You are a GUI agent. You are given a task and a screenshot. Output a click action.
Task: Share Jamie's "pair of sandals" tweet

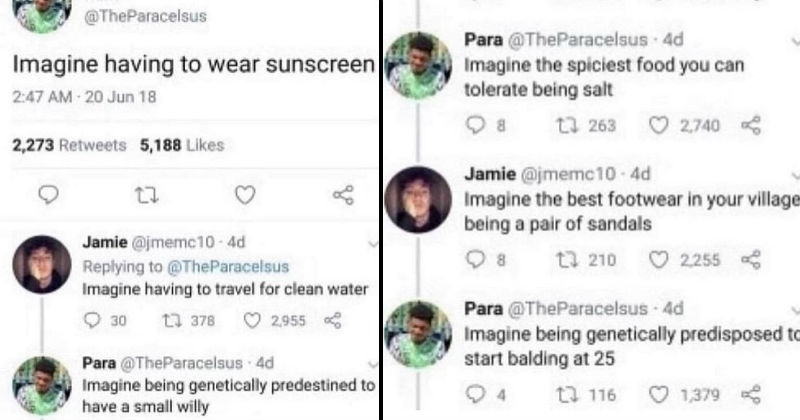(x=751, y=260)
